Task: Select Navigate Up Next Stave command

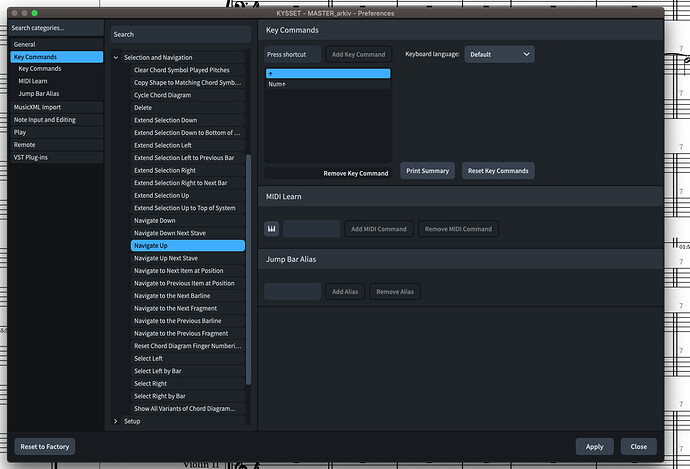Action: click(x=188, y=258)
